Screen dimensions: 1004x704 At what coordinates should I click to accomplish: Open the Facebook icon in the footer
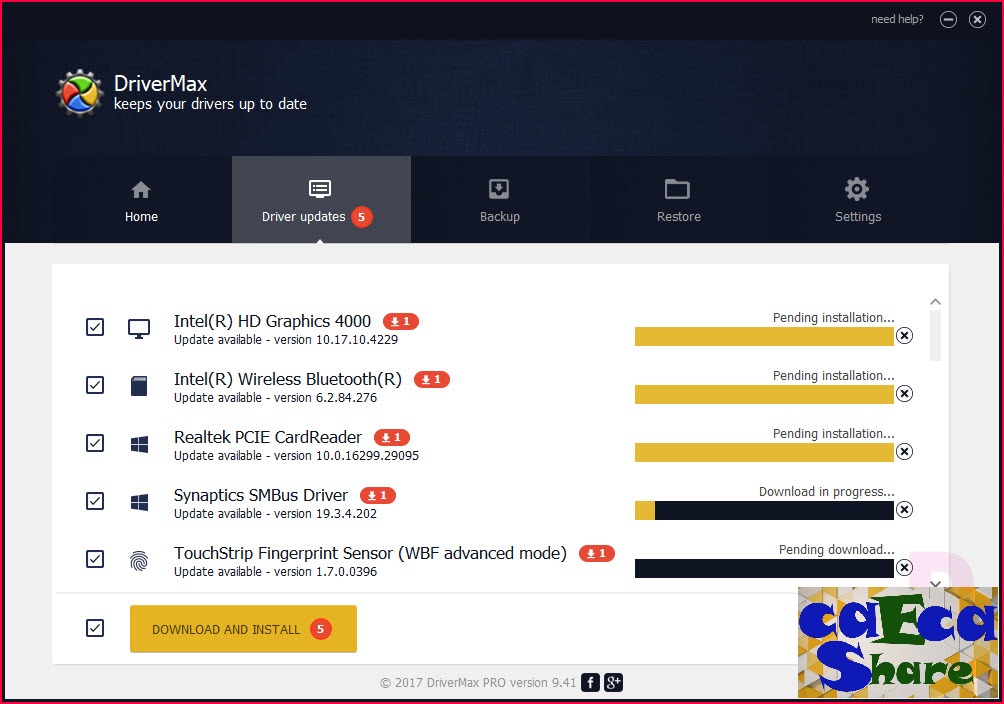(590, 683)
